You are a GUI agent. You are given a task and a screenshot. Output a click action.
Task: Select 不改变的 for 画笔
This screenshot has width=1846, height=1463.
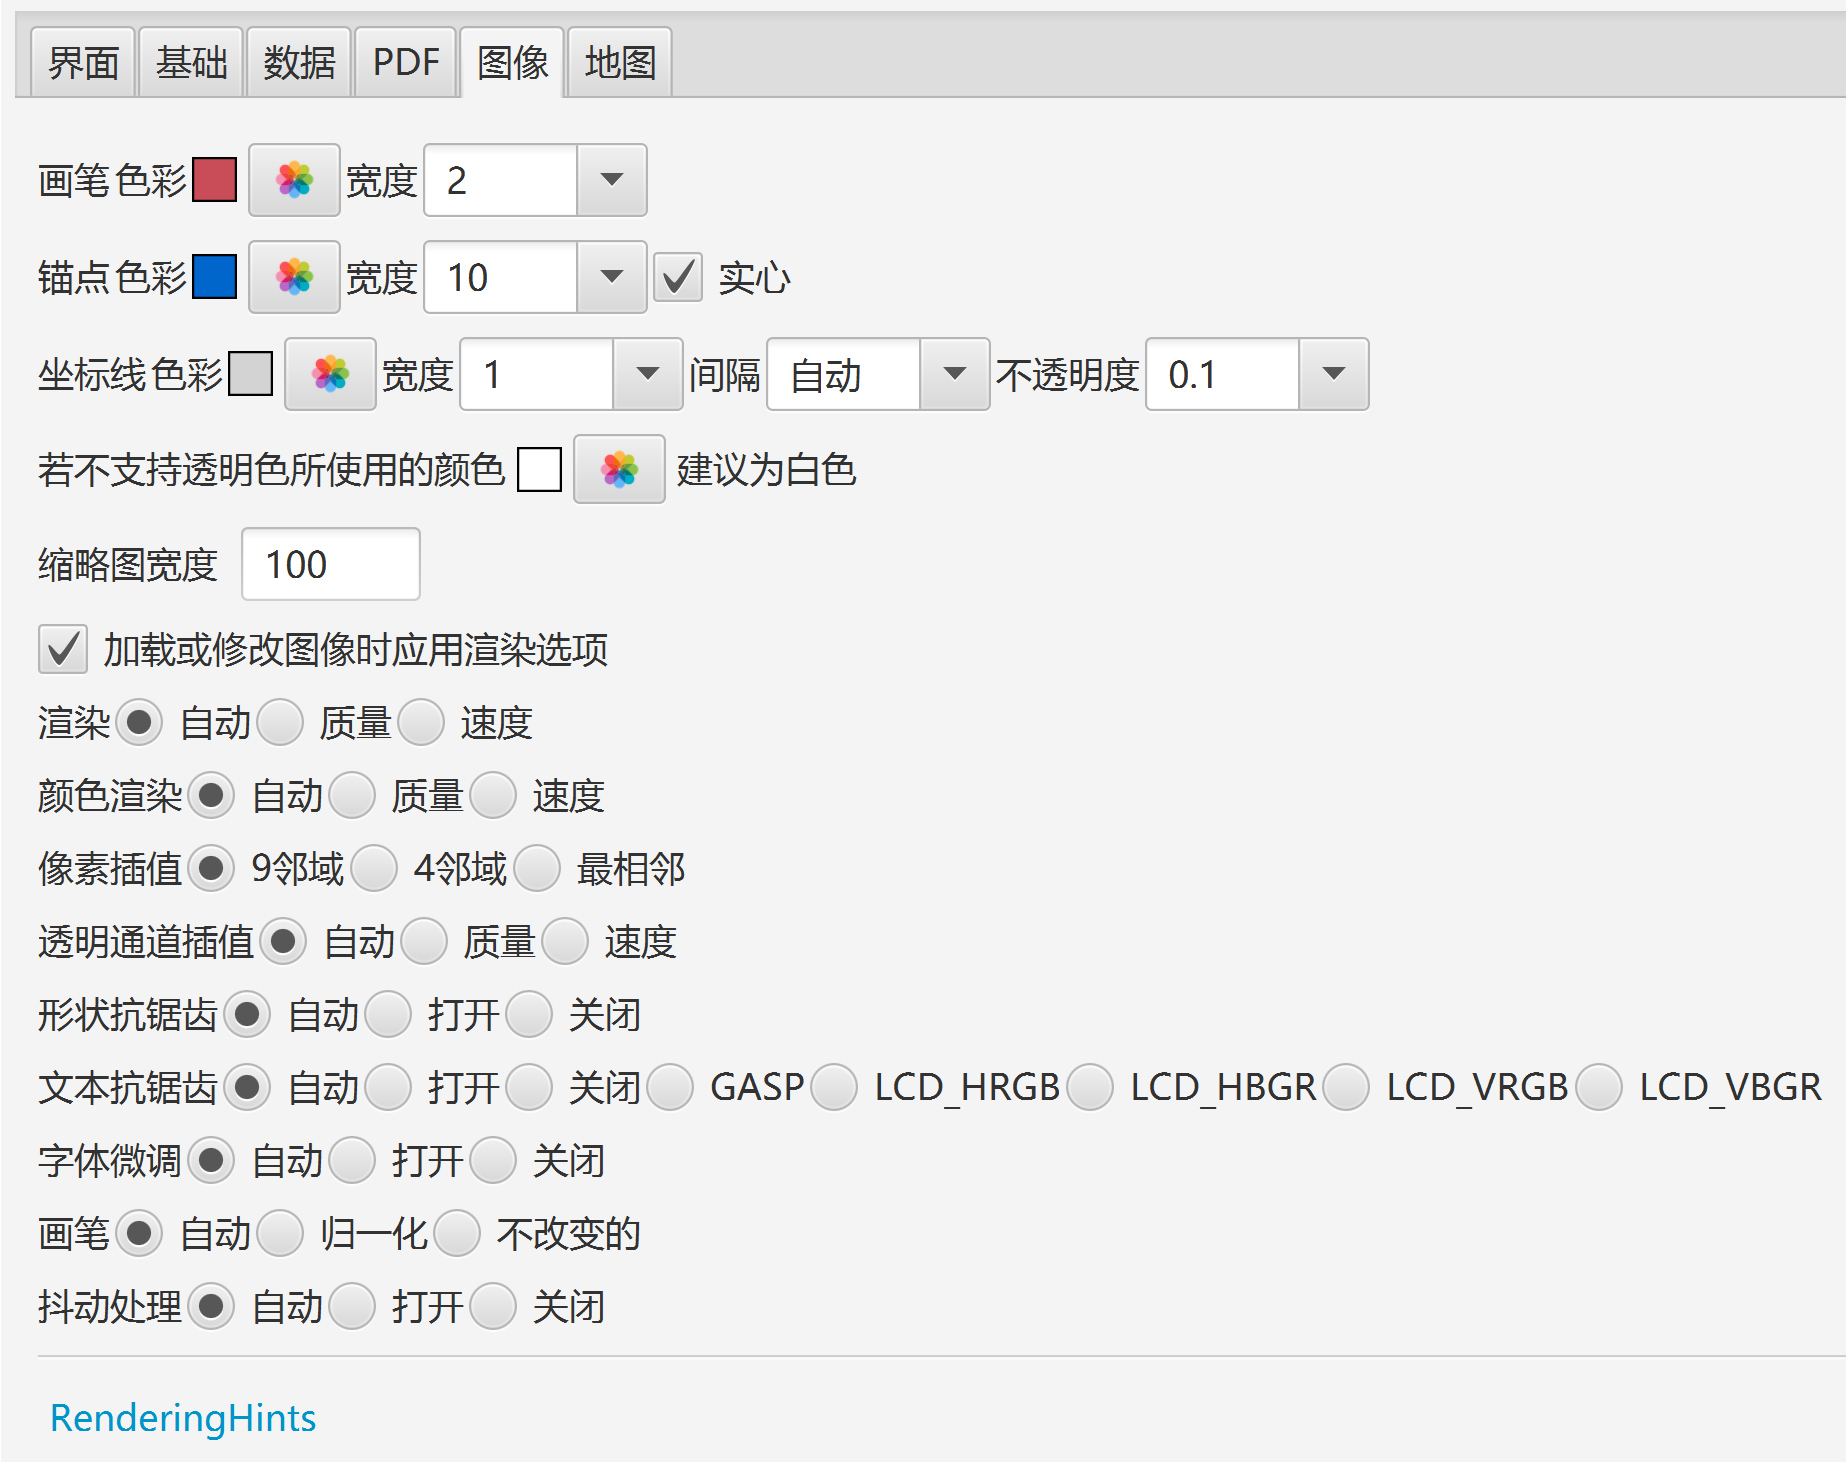[457, 1233]
